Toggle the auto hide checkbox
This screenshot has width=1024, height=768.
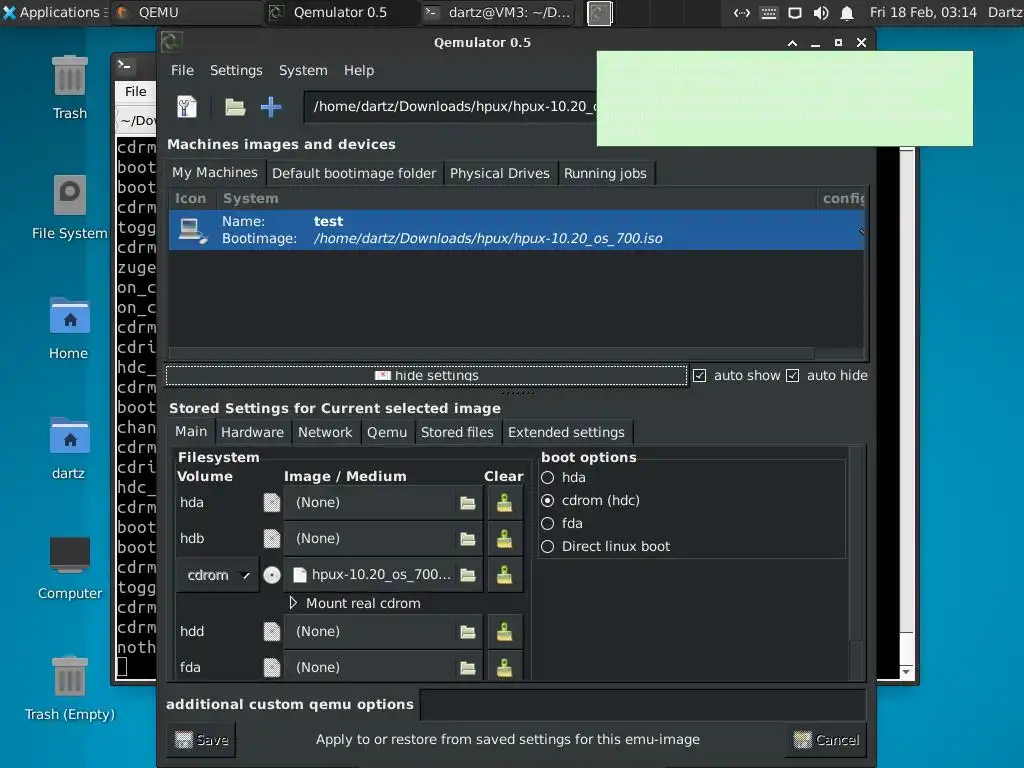793,376
